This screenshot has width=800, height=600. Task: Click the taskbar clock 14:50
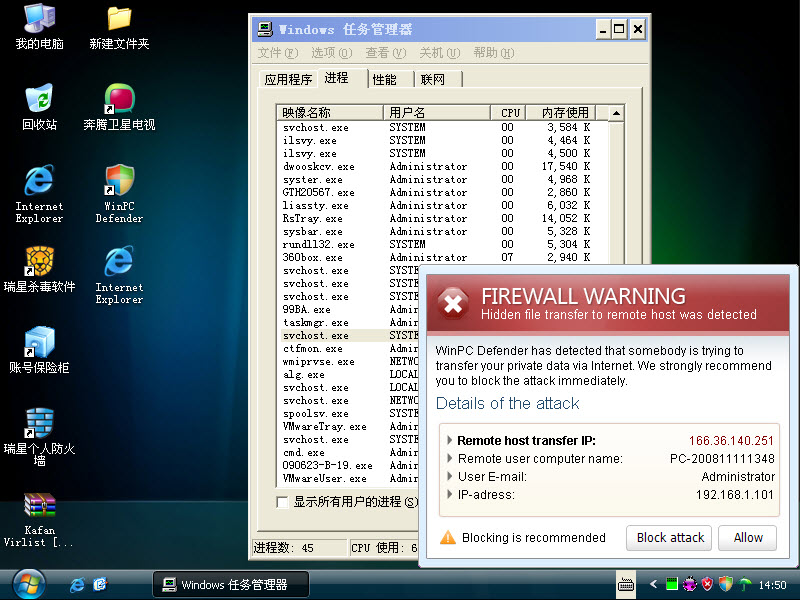tap(772, 585)
